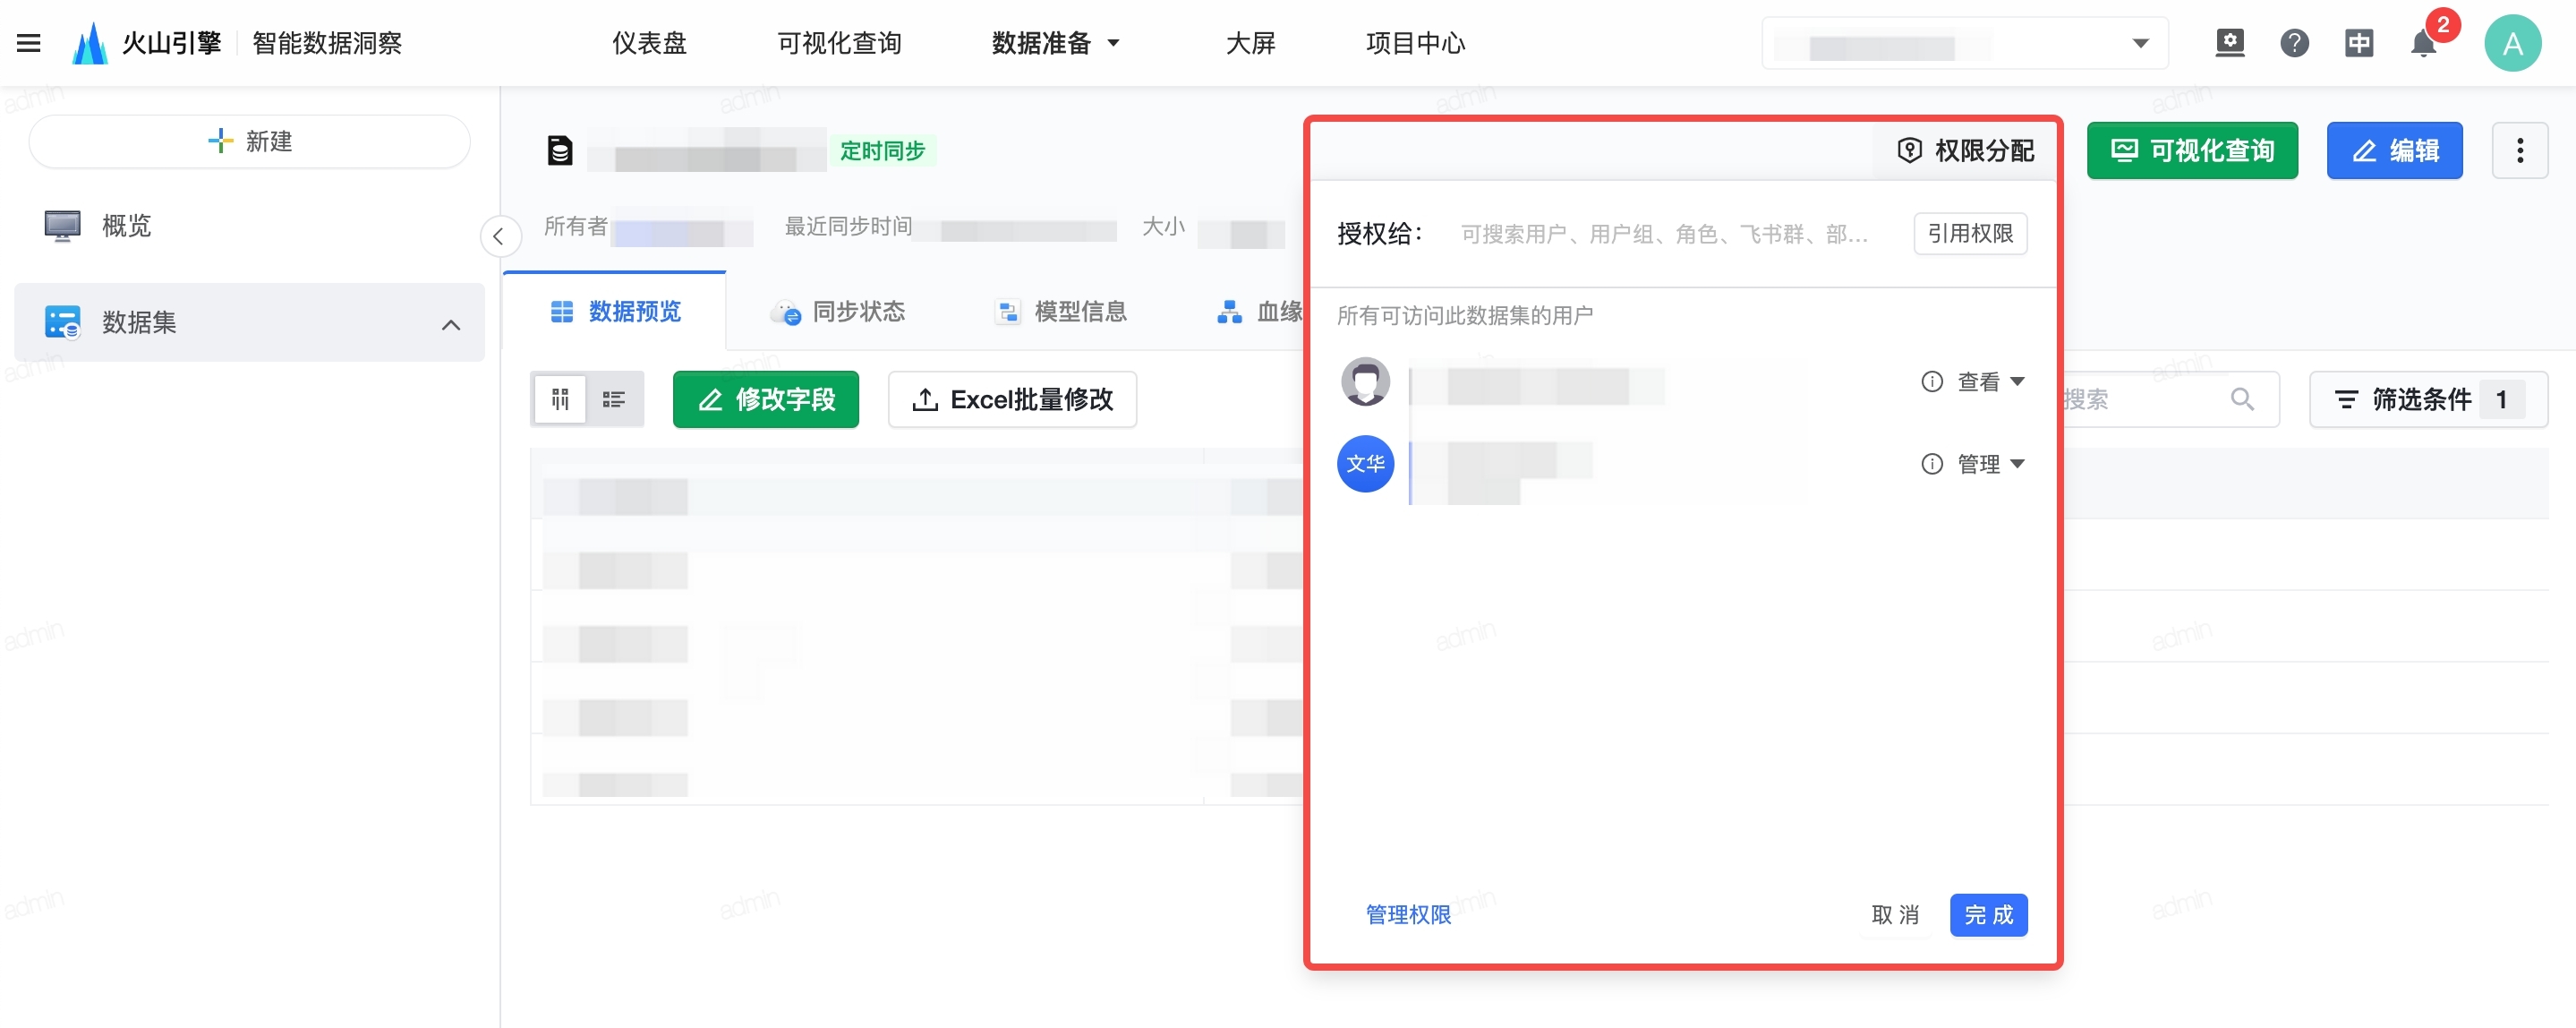This screenshot has height=1028, width=2576.
Task: Click the 授权给 user search field
Action: (1663, 234)
